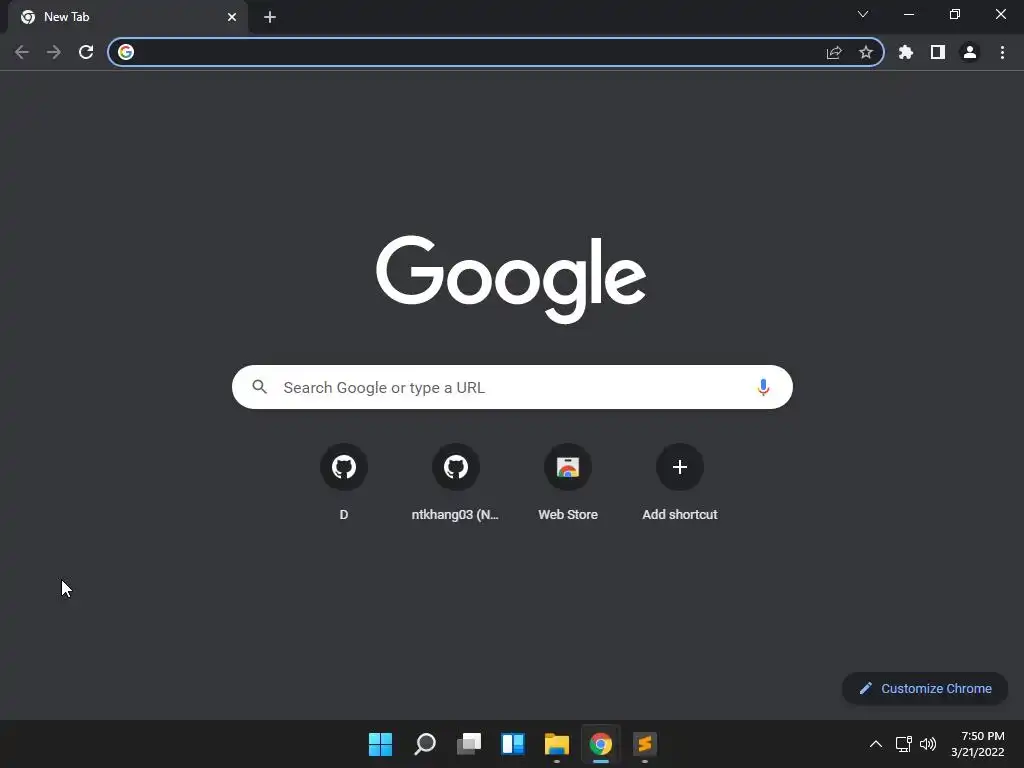Image resolution: width=1024 pixels, height=768 pixels.
Task: Reload the current page
Action: 86,52
